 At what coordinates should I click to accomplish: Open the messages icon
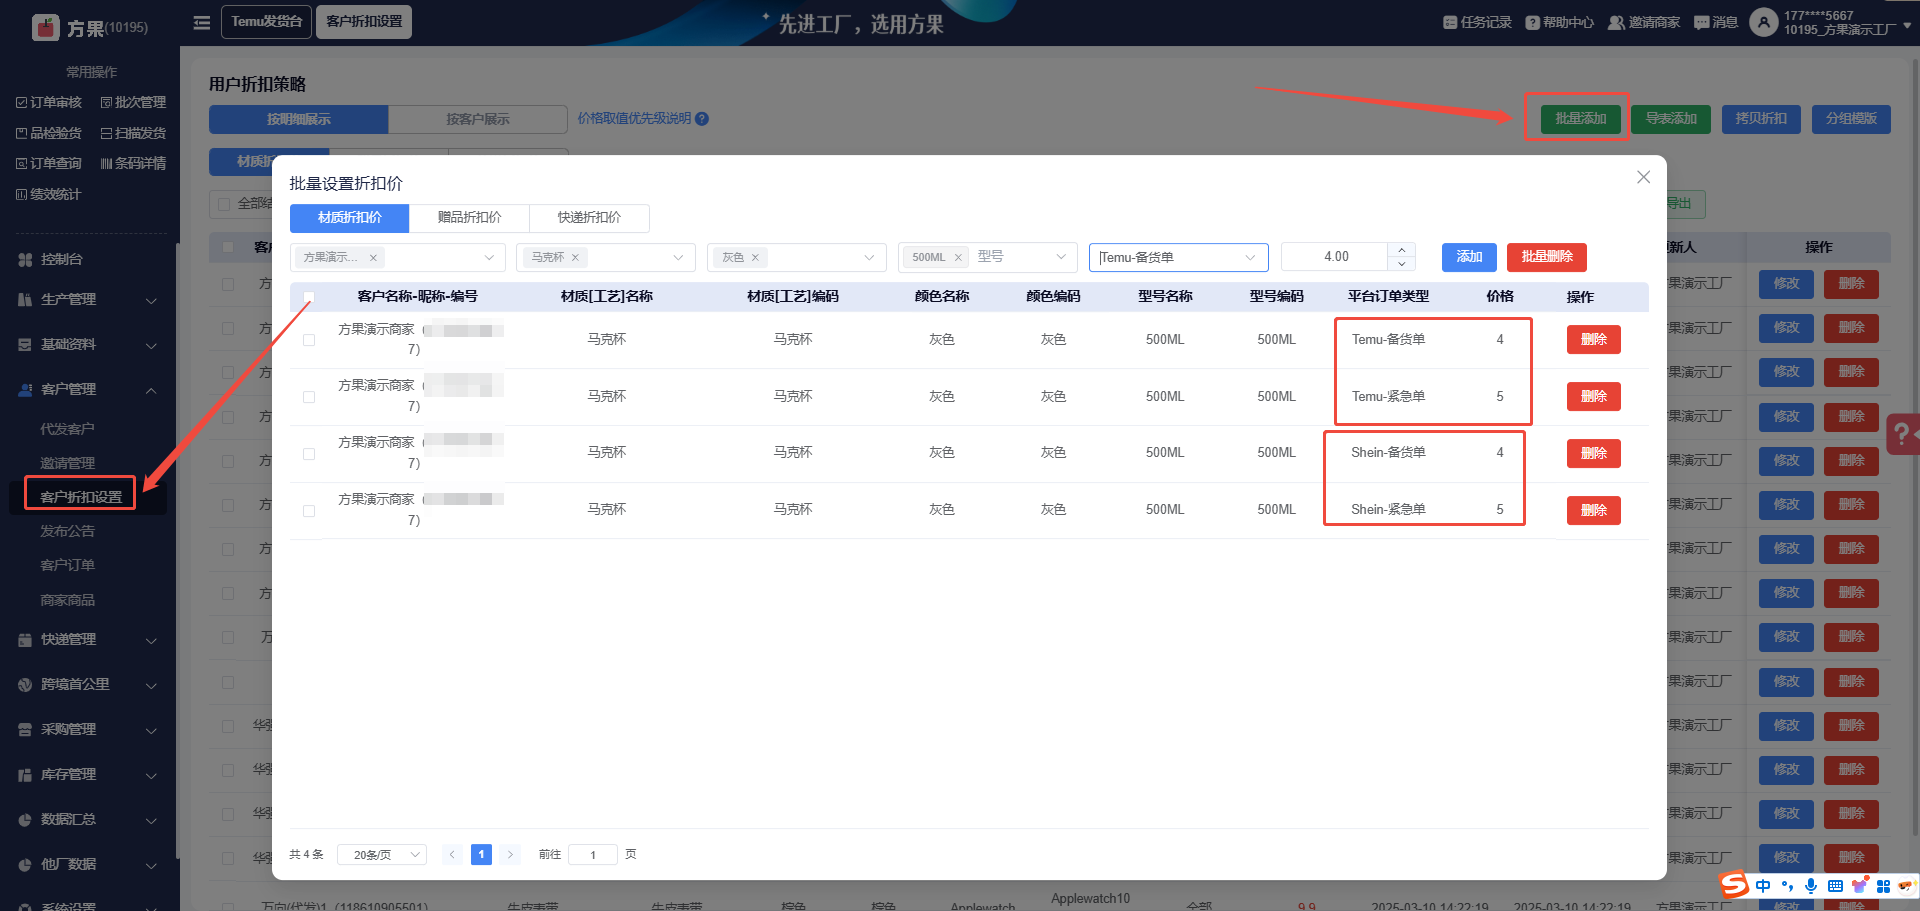[x=1701, y=22]
